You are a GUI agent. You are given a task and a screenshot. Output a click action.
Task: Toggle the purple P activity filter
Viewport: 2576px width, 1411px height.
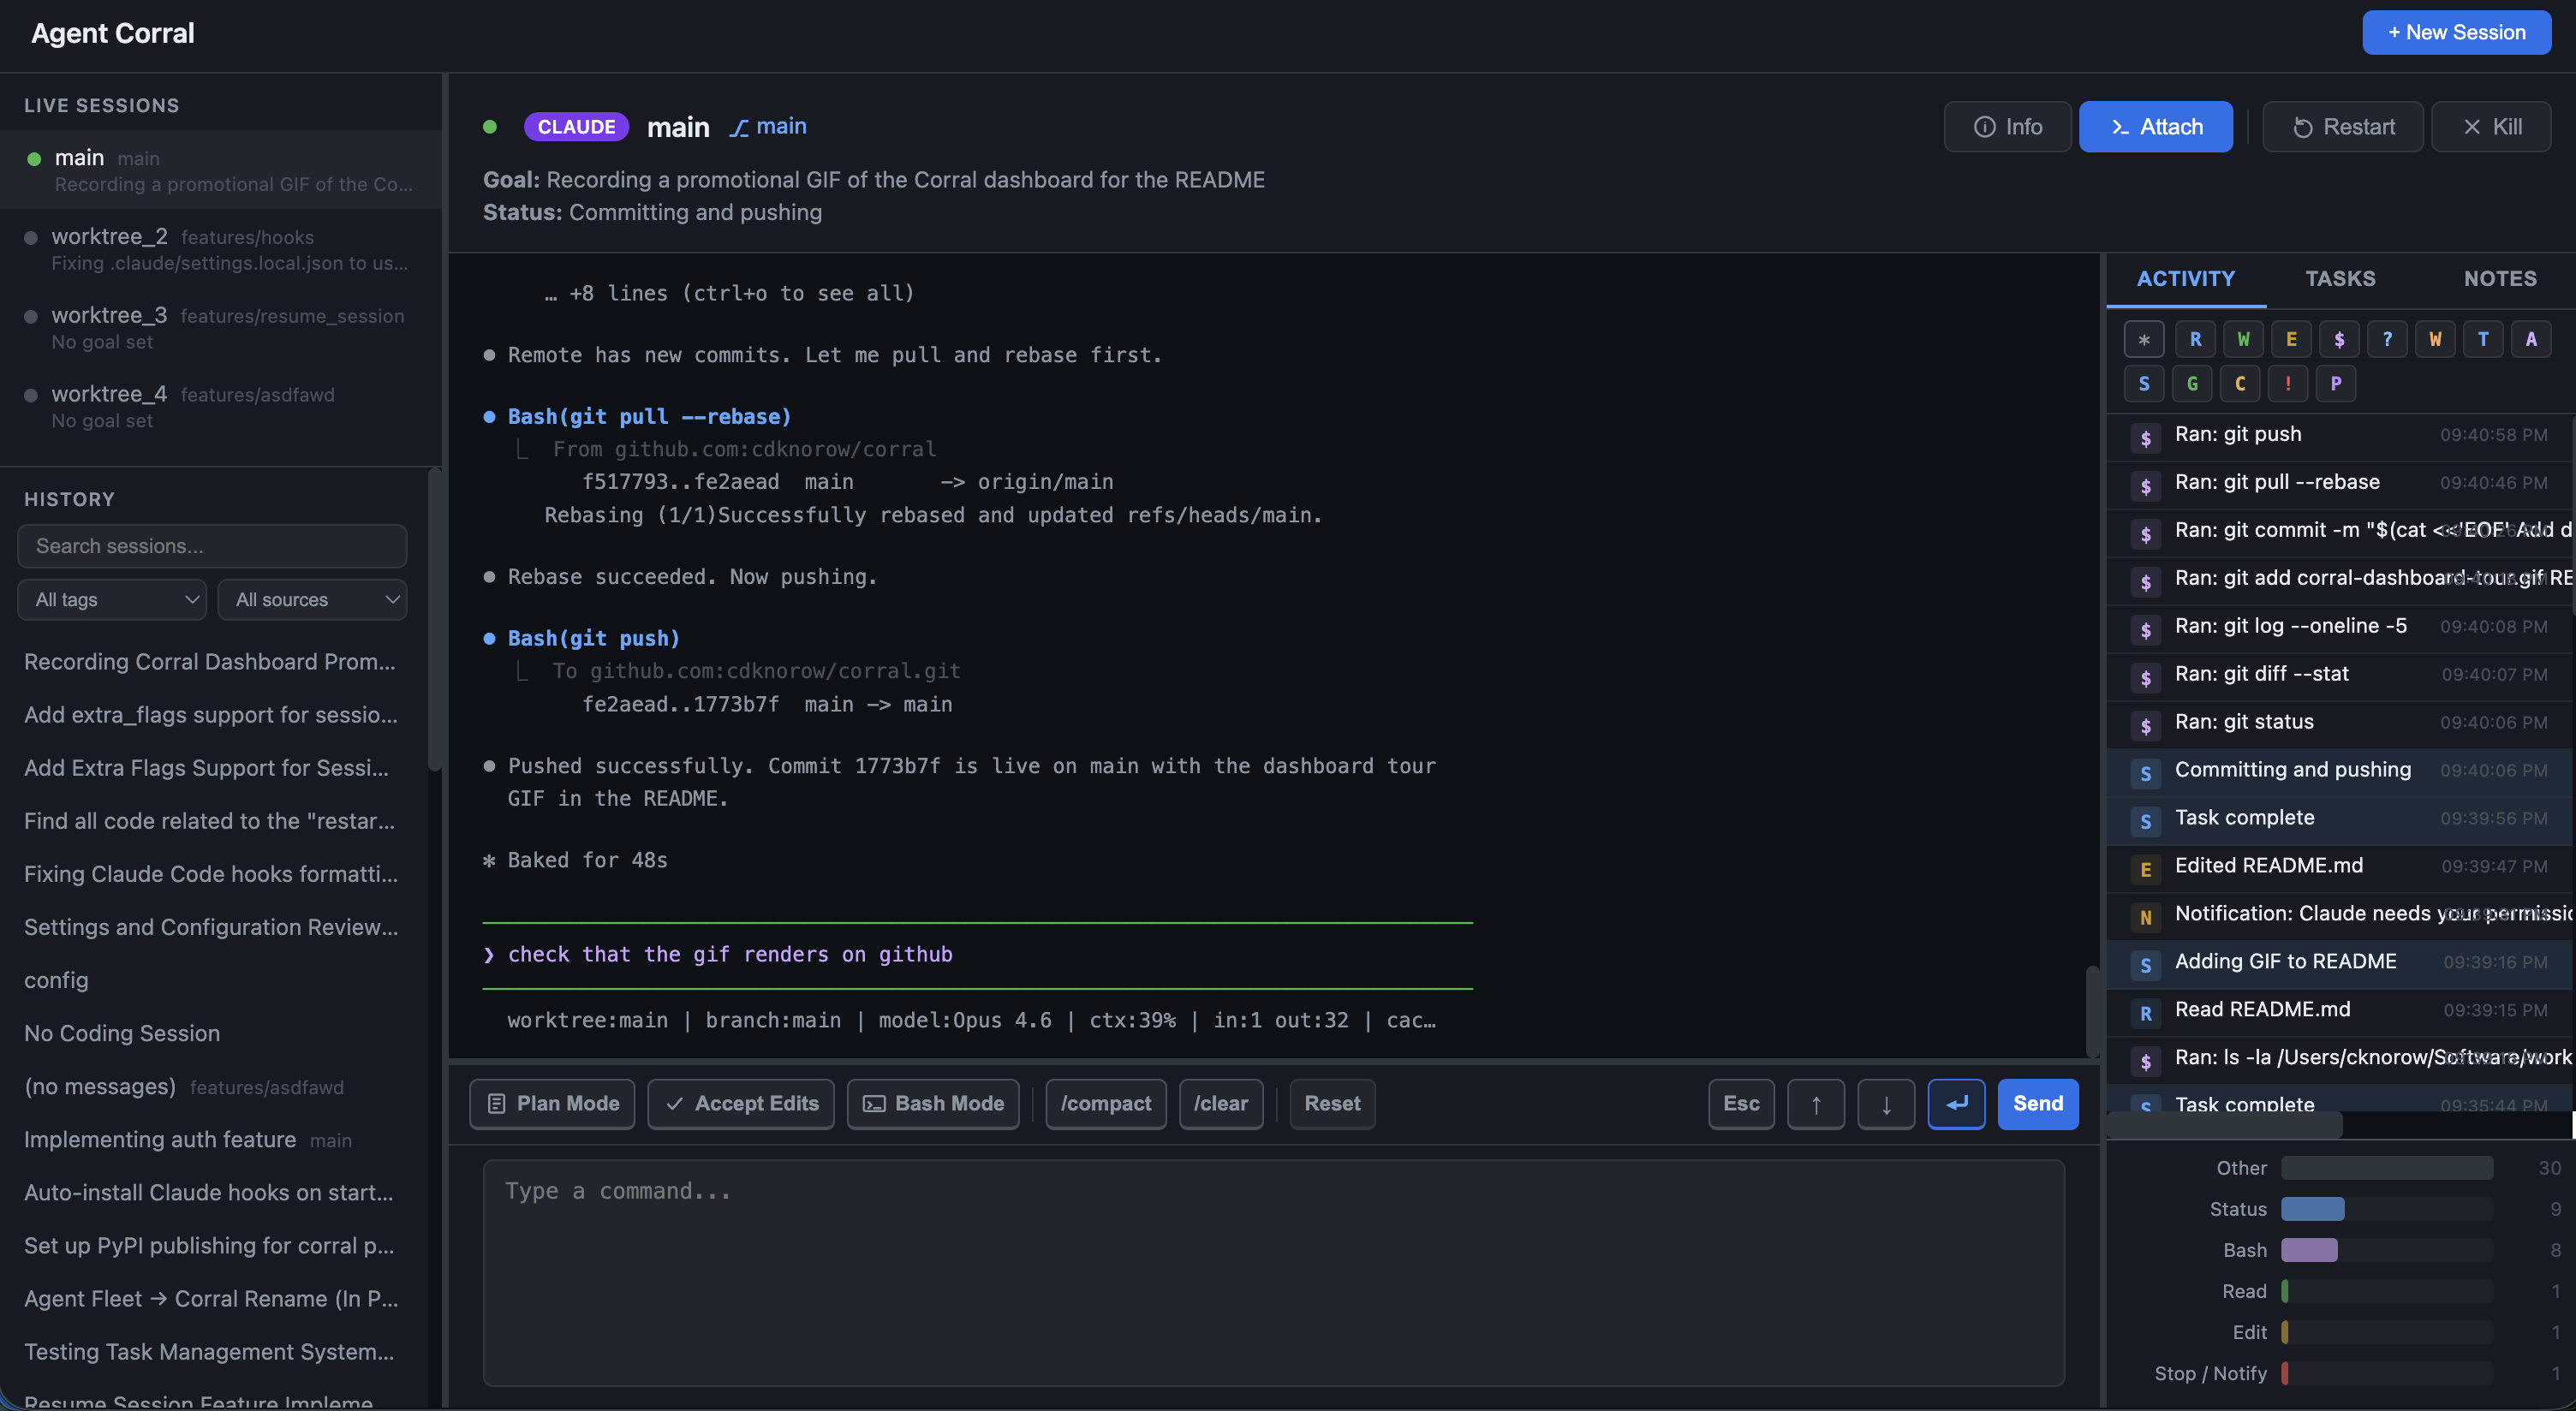[x=2335, y=383]
